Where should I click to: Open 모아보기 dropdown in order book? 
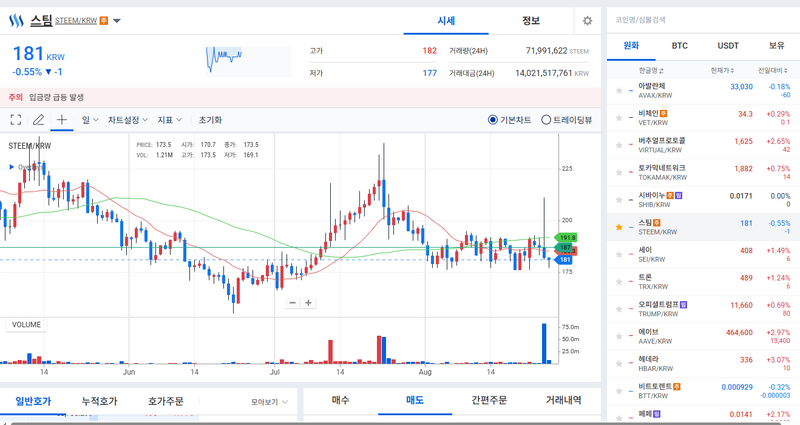[269, 402]
